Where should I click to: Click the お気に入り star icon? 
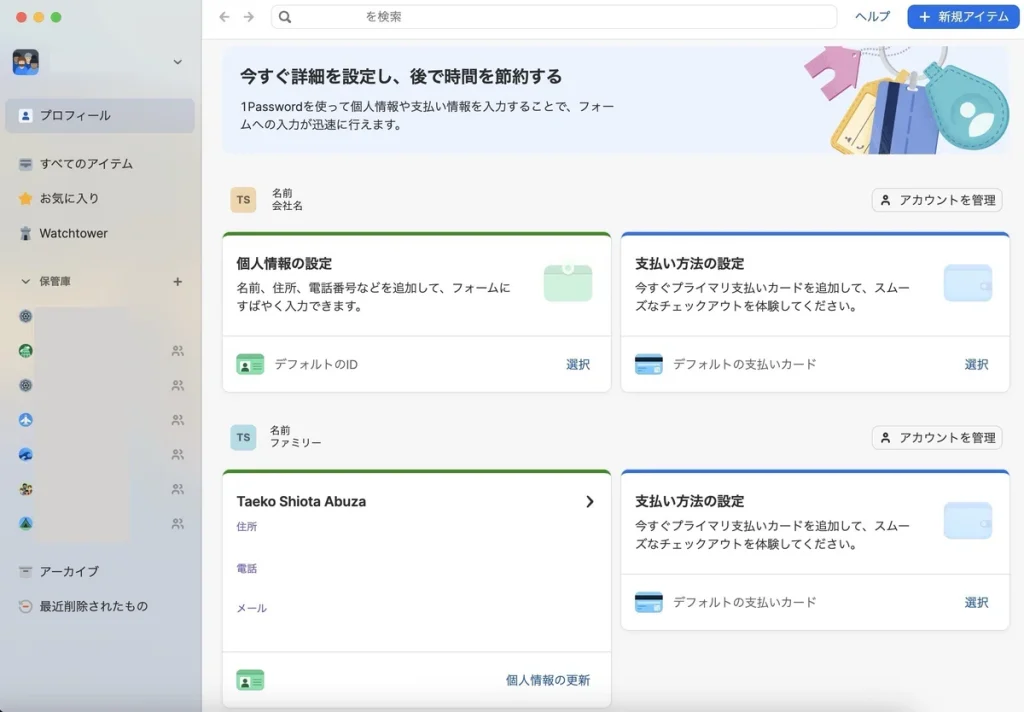point(26,198)
